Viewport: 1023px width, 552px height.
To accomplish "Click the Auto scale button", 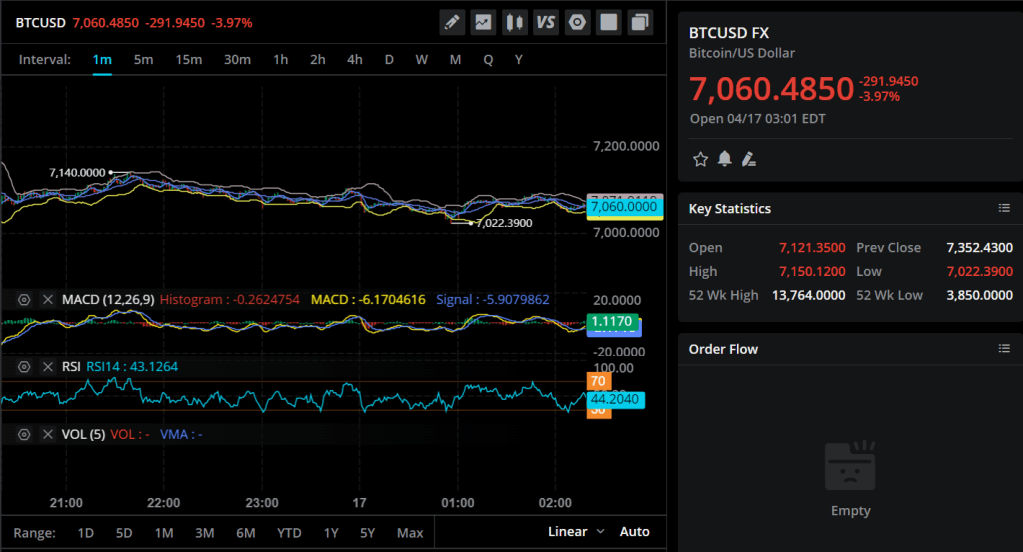I will pos(634,531).
